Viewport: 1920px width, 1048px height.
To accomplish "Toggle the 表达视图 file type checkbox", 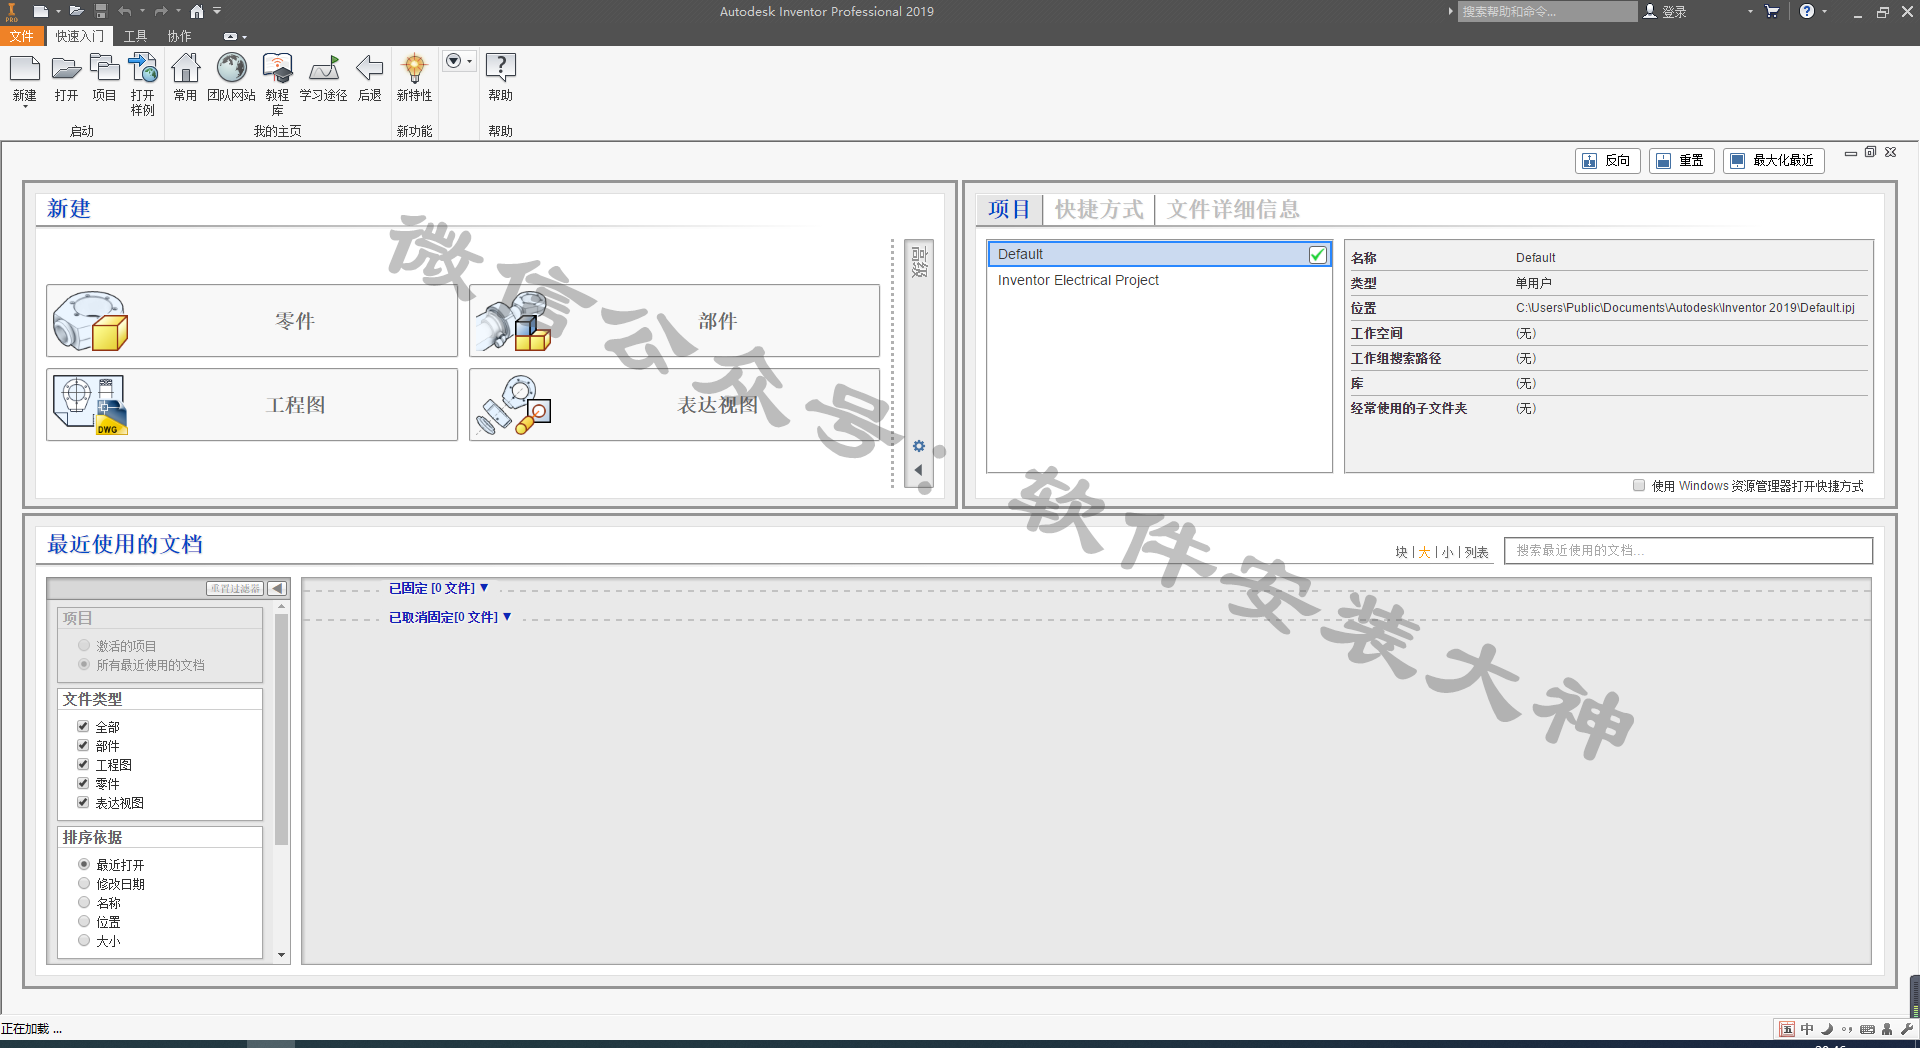I will (x=83, y=803).
